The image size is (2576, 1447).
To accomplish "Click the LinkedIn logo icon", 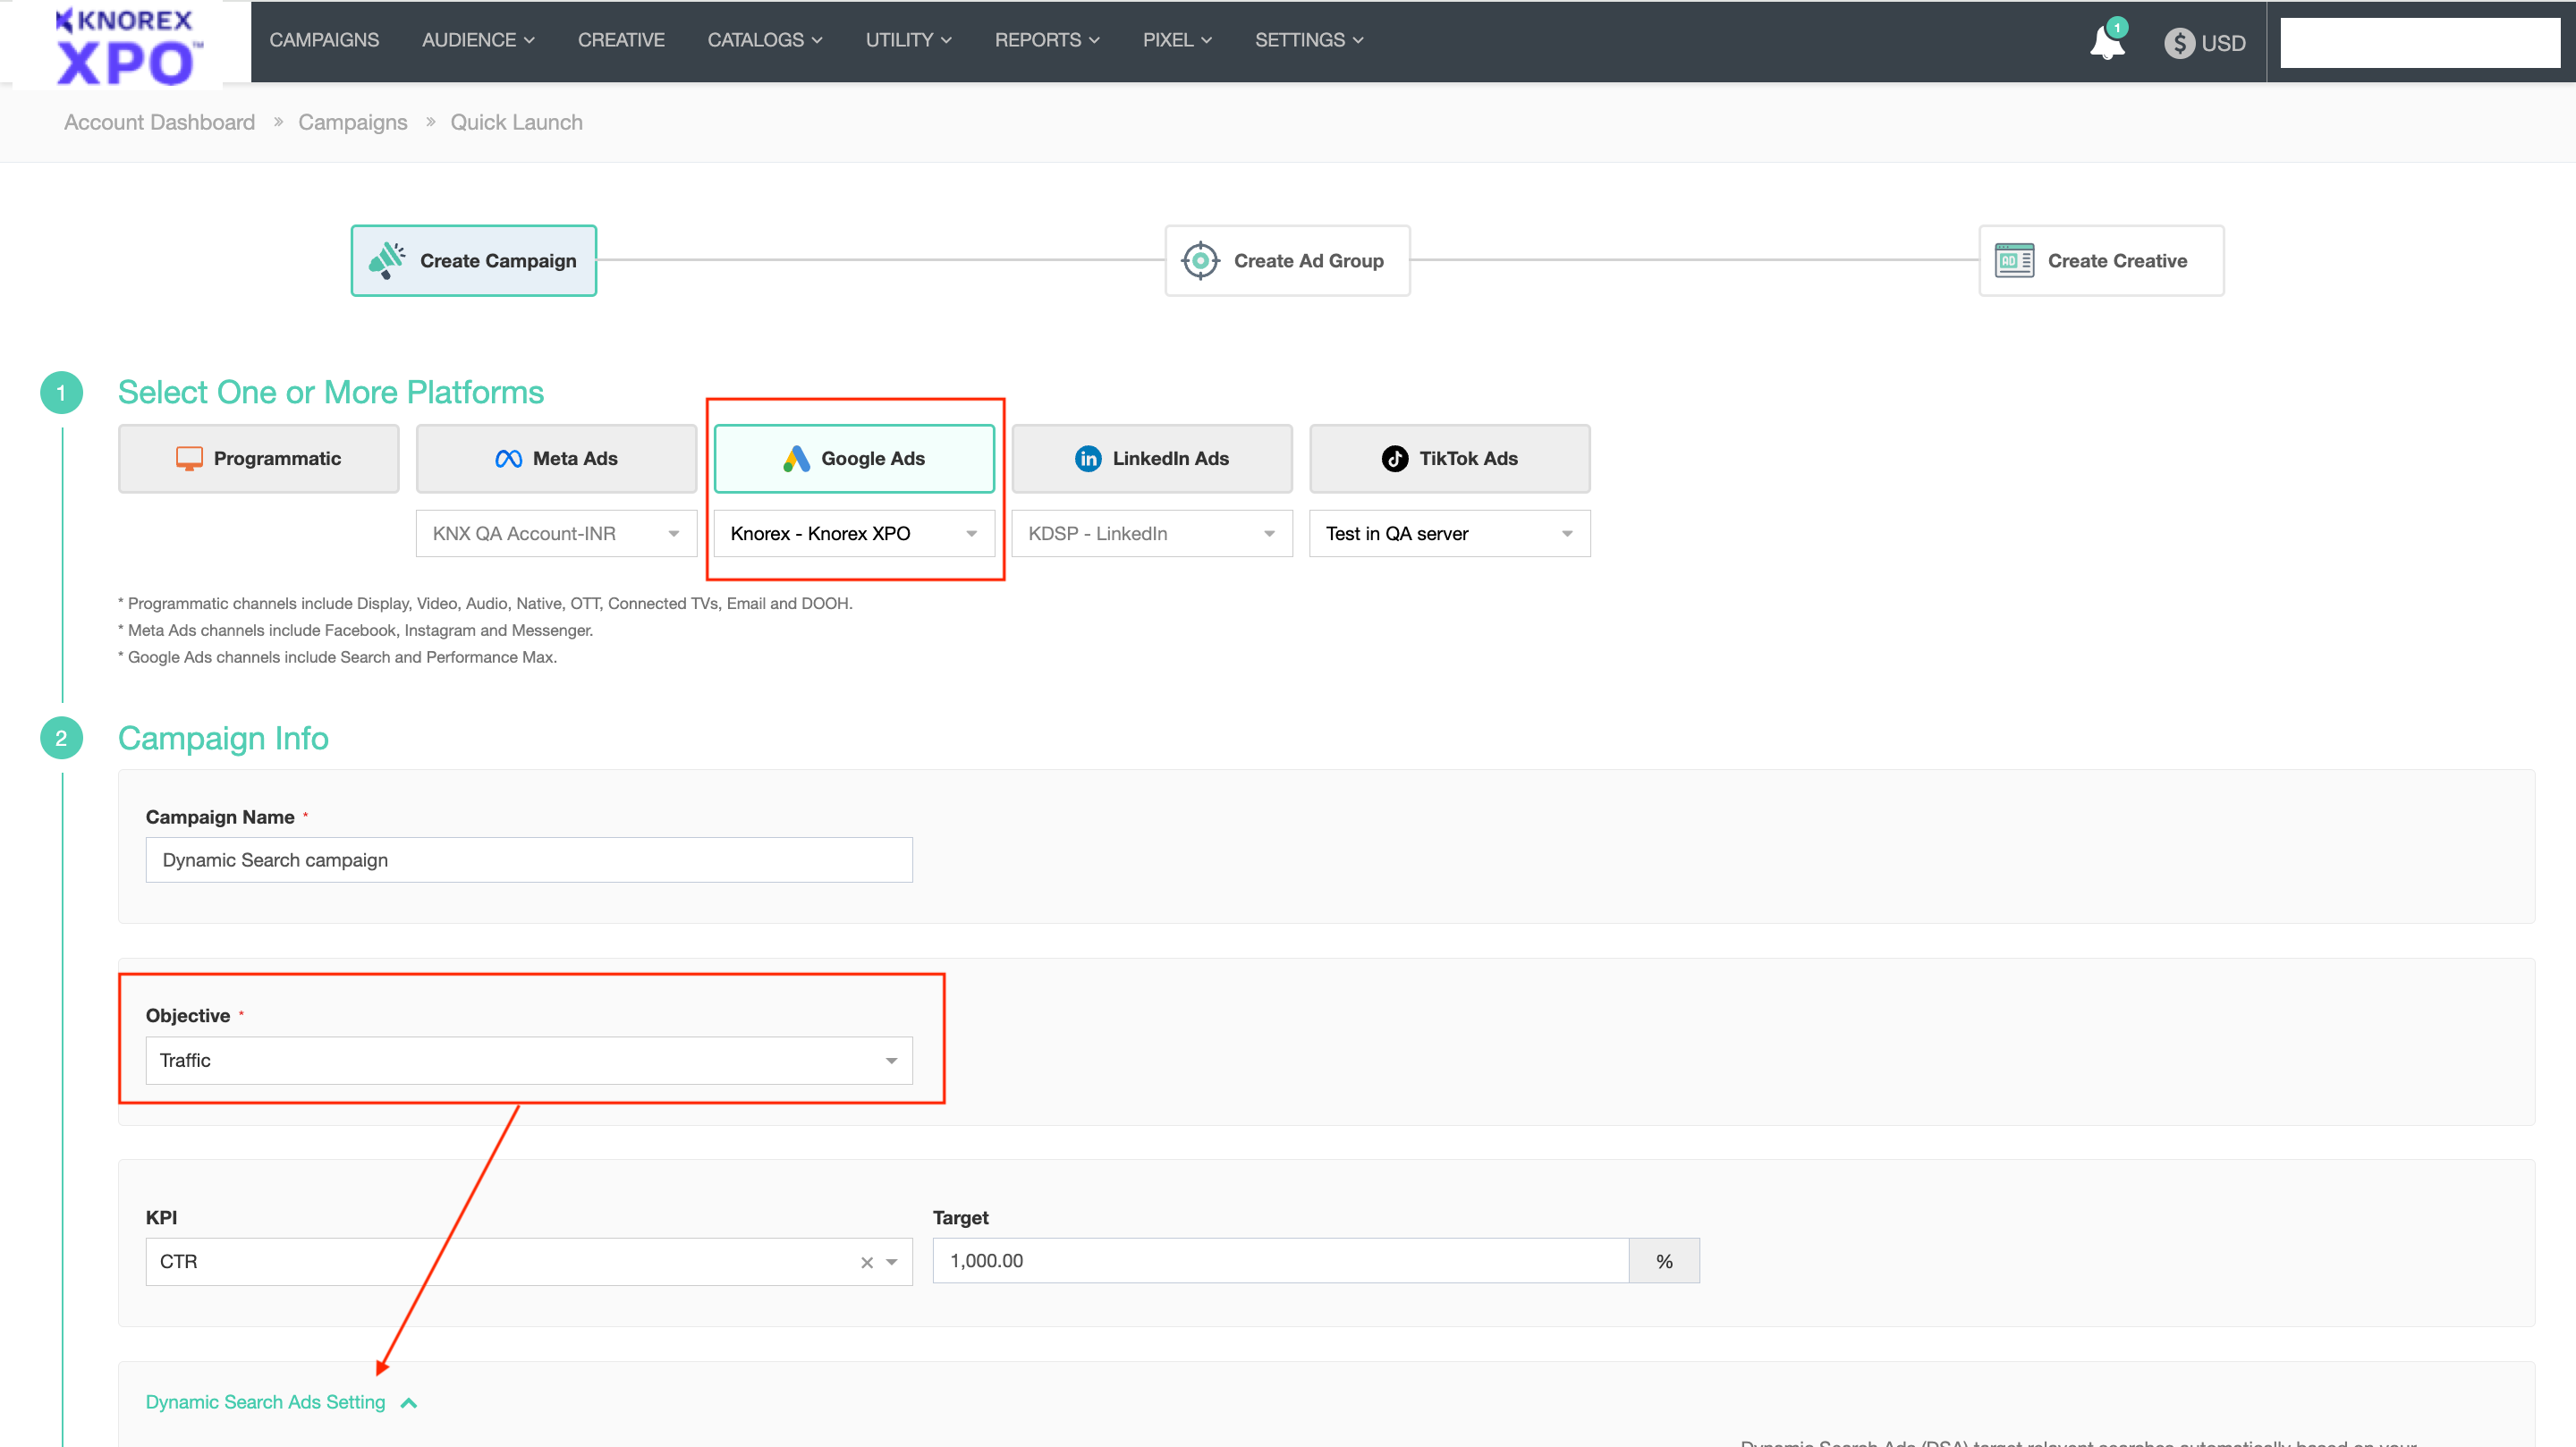I will (1088, 458).
